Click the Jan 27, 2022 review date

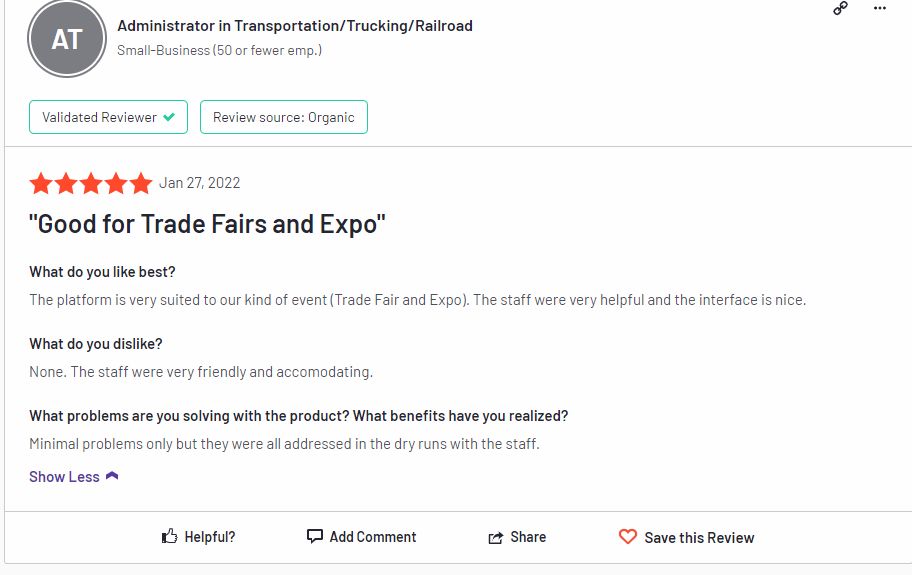click(x=200, y=183)
